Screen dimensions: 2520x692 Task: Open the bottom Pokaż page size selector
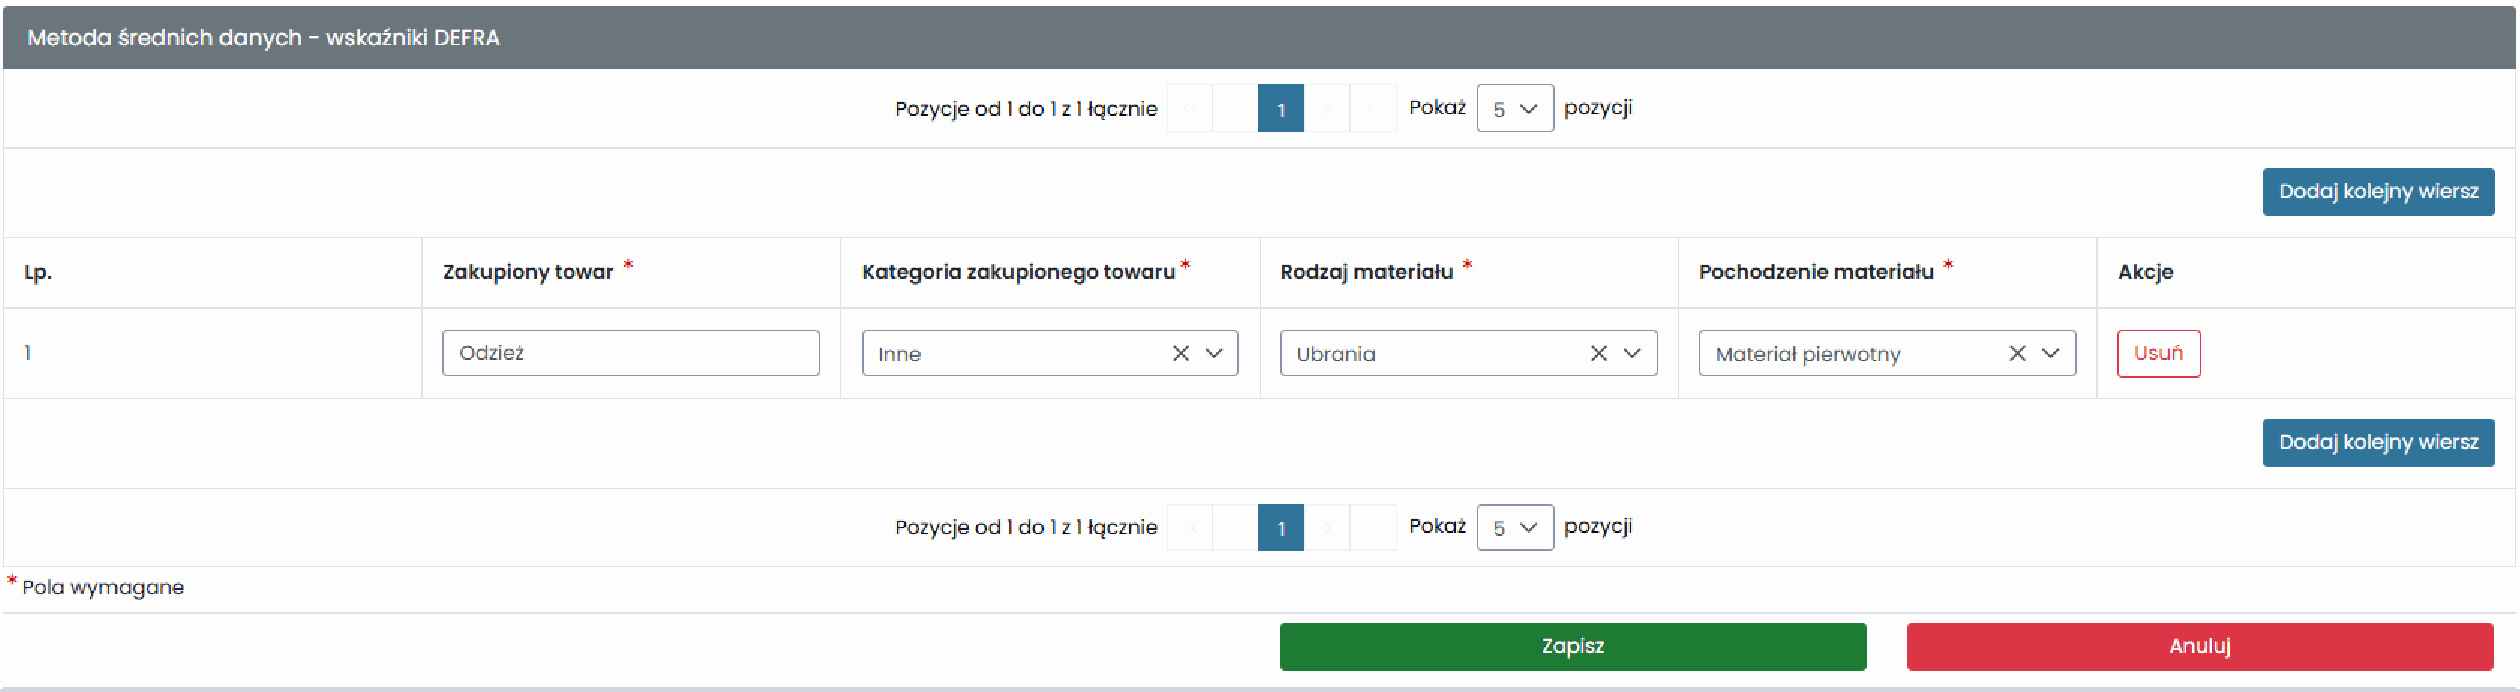tap(1515, 527)
